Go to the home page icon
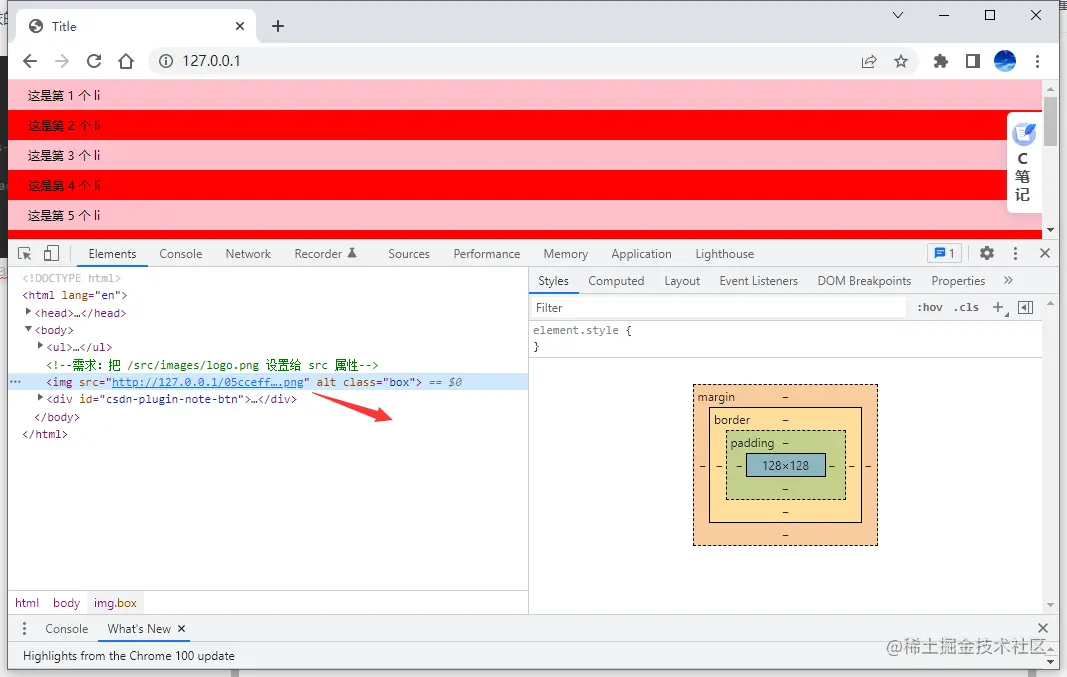 (126, 61)
